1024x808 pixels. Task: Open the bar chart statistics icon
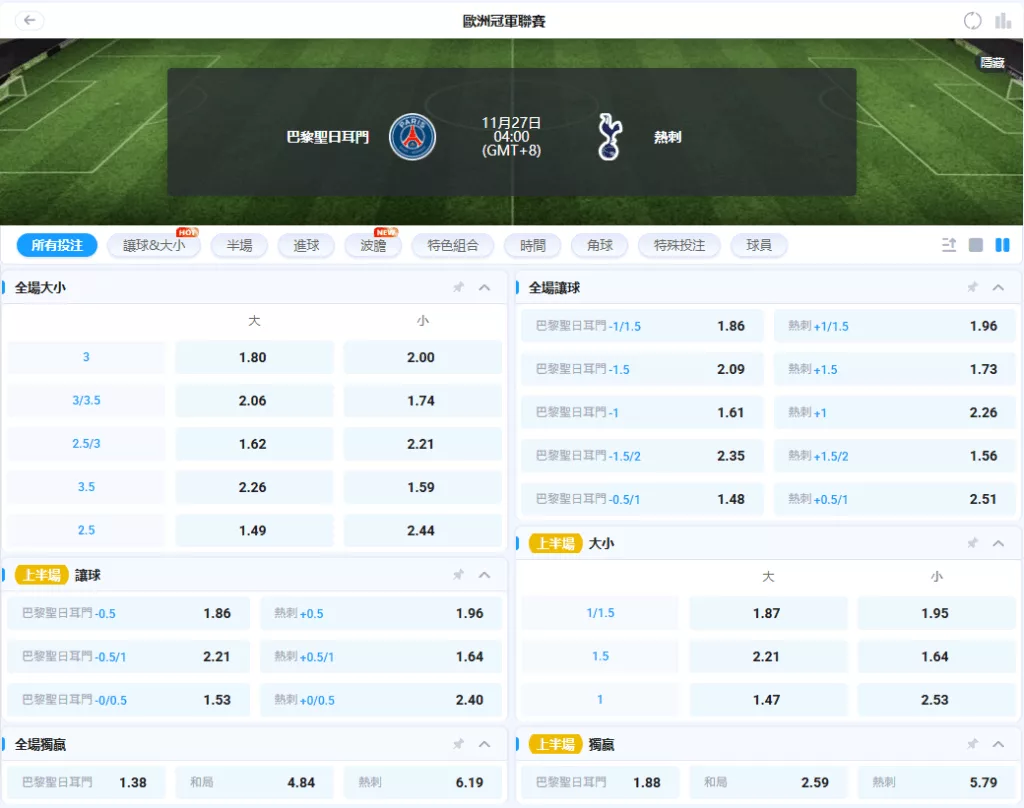pyautogui.click(x=1003, y=21)
